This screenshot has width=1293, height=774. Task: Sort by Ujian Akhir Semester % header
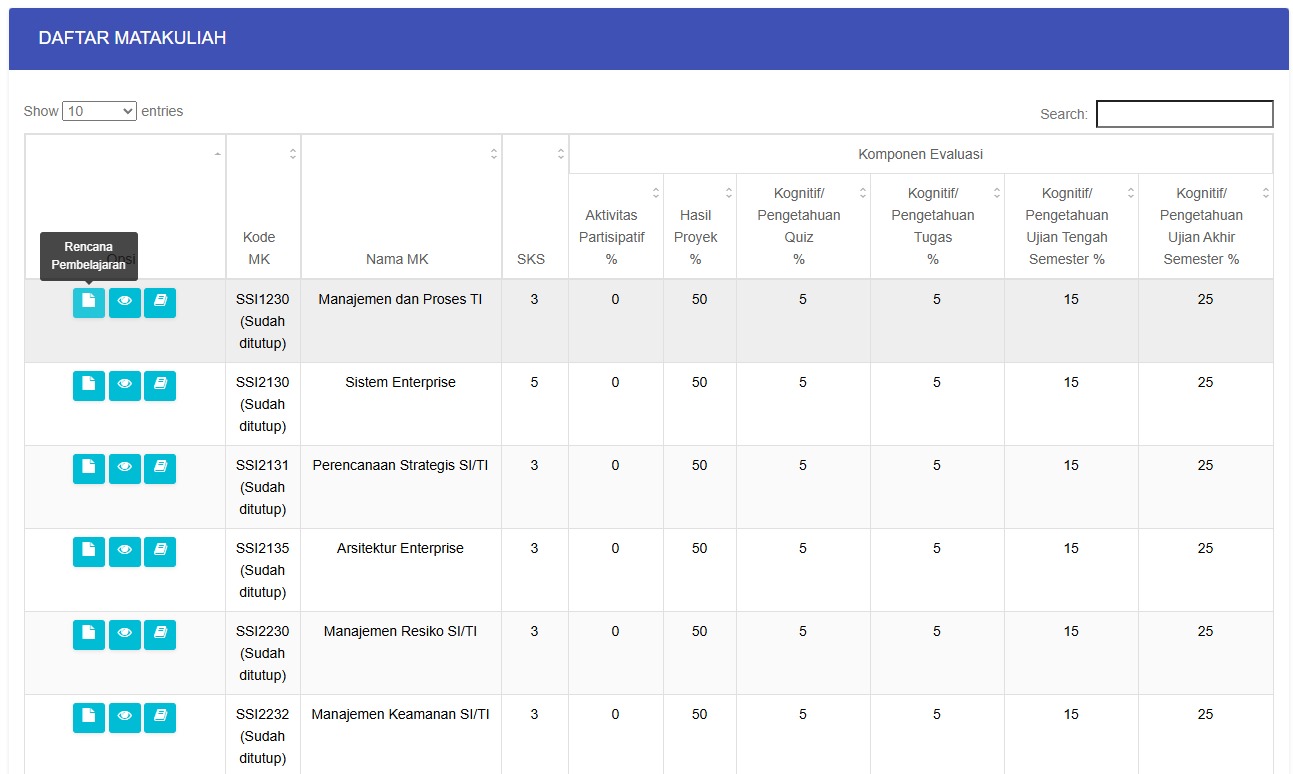pos(1205,226)
